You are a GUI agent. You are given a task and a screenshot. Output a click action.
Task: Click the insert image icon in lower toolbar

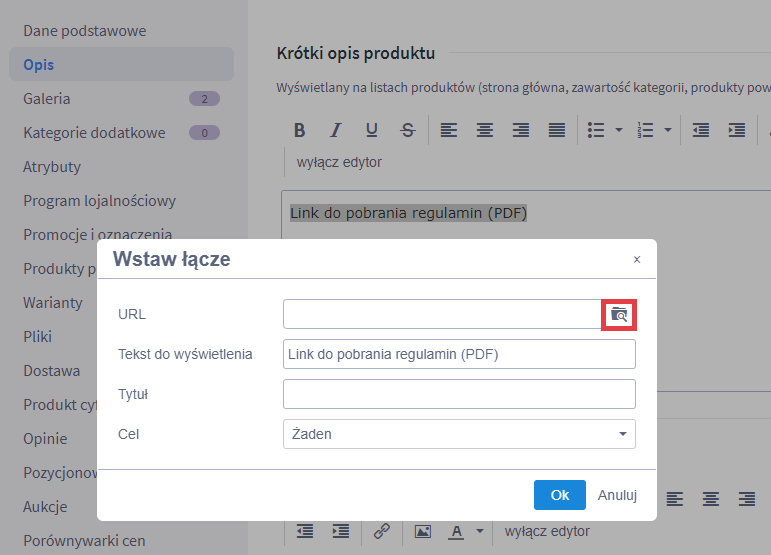tap(423, 531)
